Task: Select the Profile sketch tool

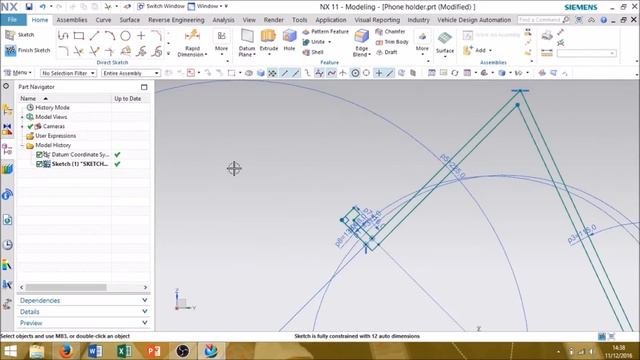Action: pos(63,36)
